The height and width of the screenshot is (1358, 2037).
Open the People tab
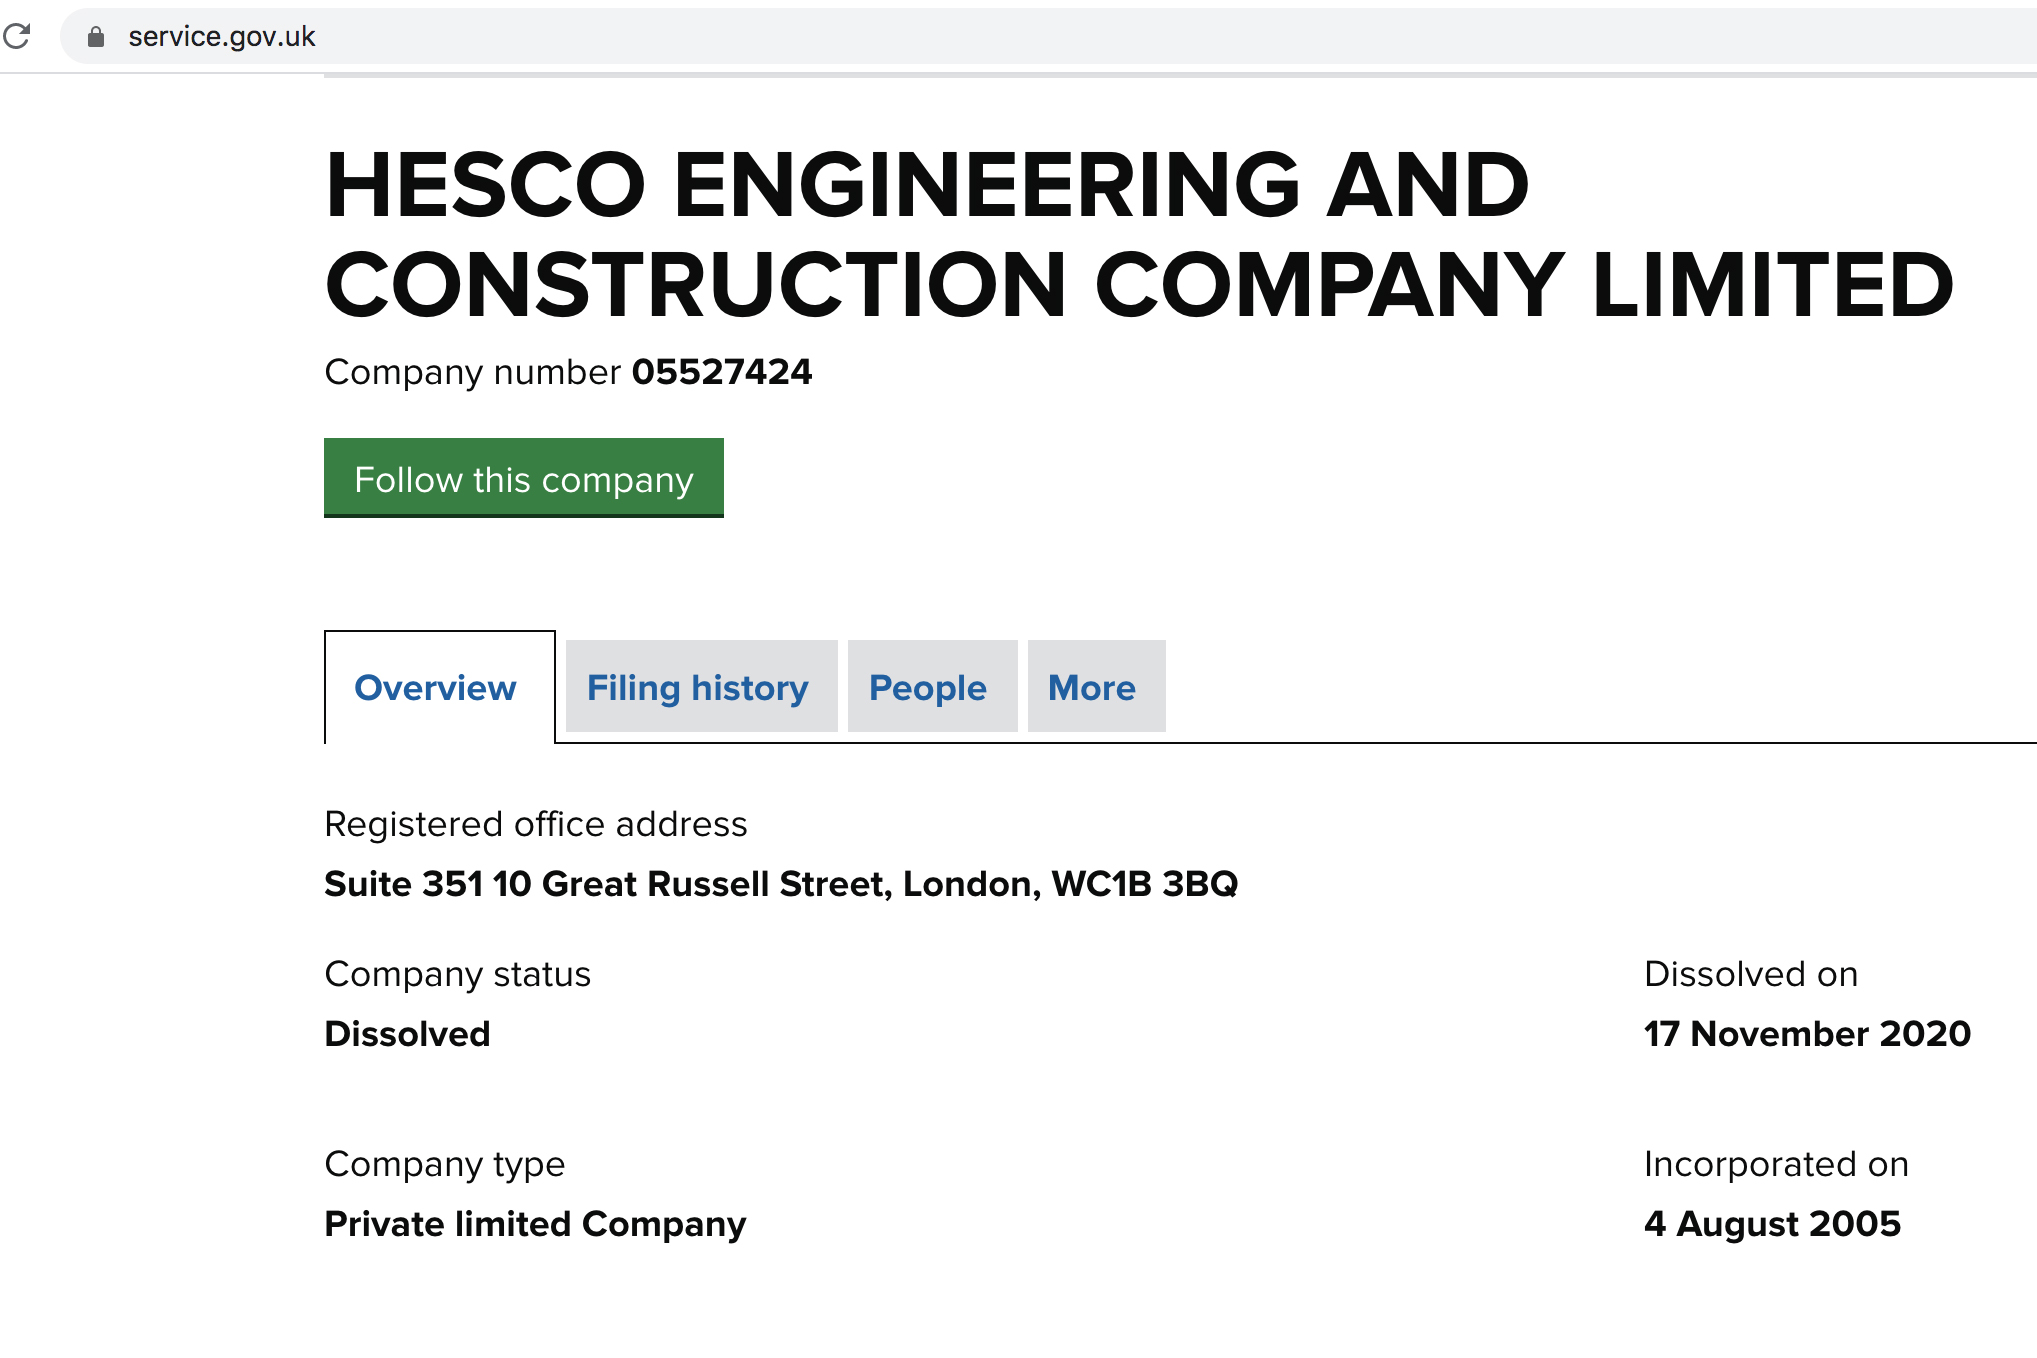point(928,688)
